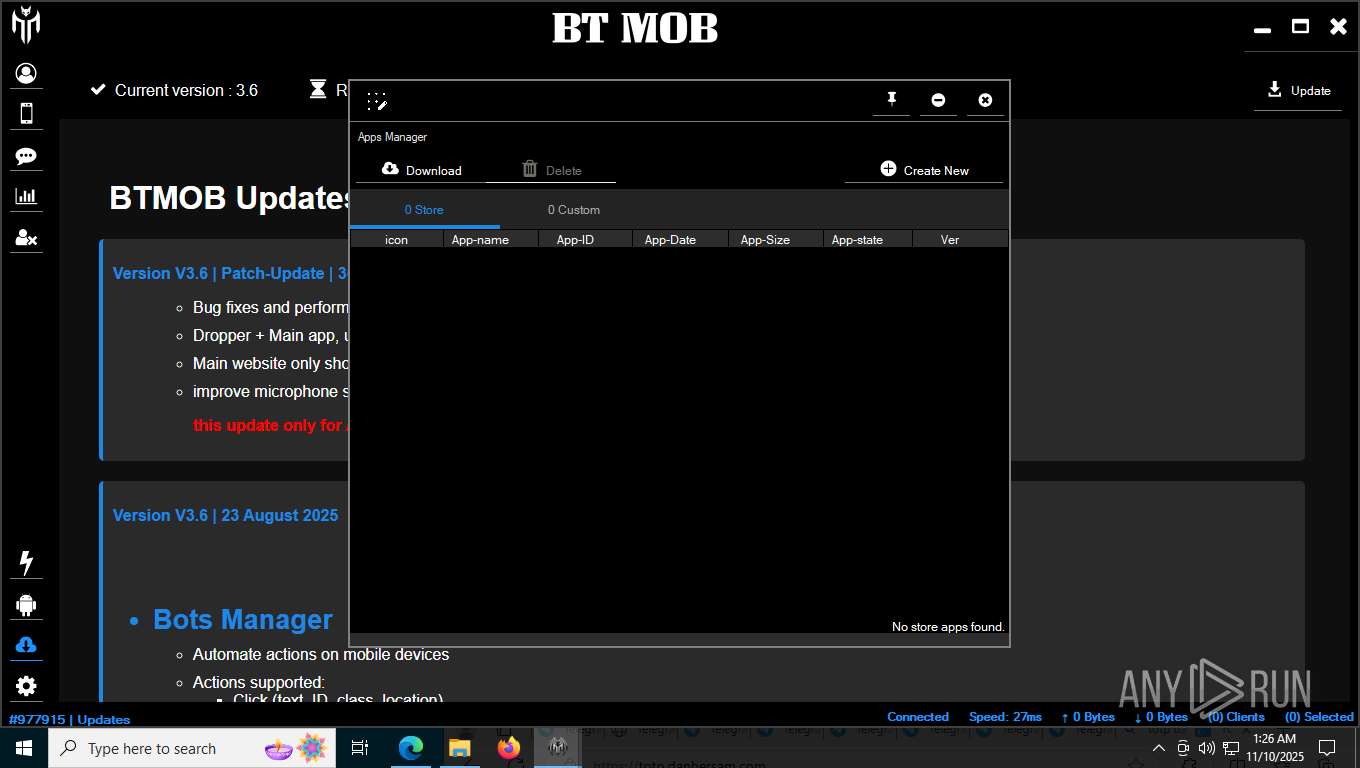The image size is (1360, 768).
Task: Click the magic wand selection icon
Action: (377, 101)
